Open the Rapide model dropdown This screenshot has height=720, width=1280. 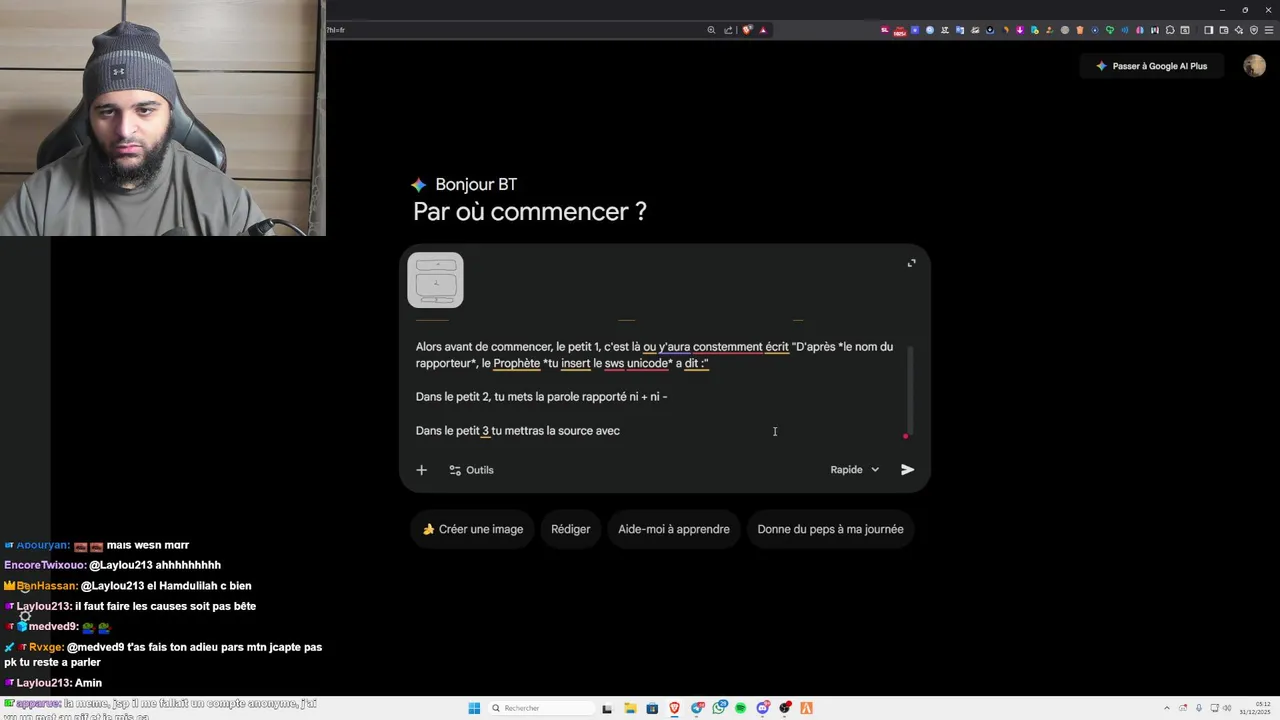(x=855, y=470)
